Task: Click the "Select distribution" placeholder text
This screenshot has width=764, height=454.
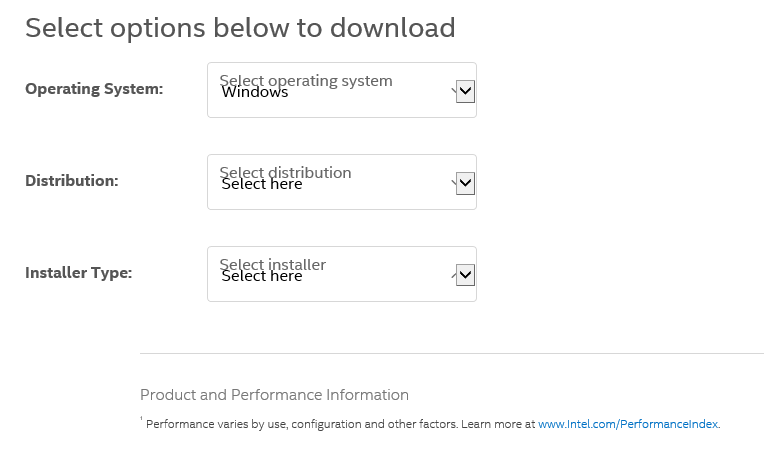Action: click(x=286, y=172)
